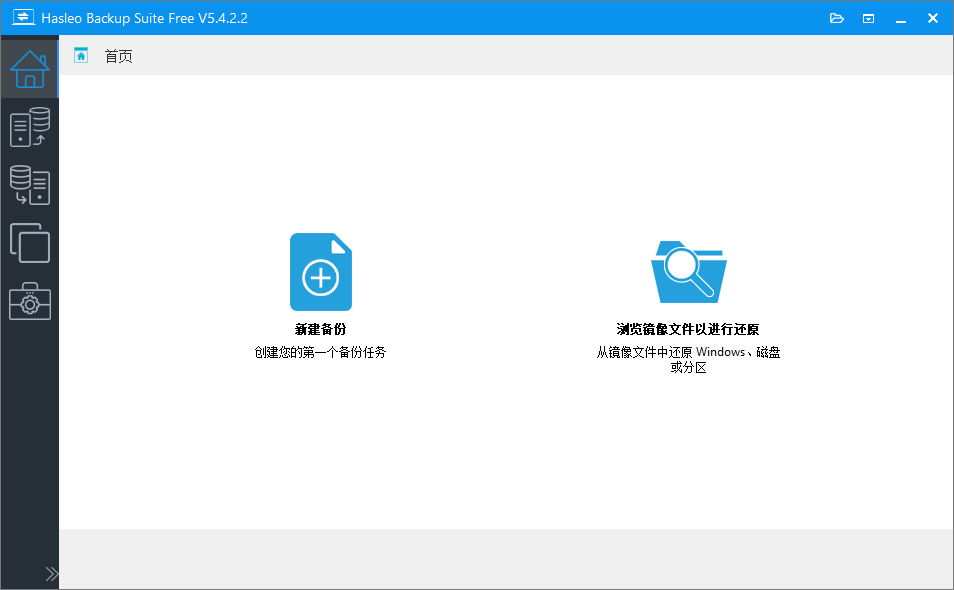Click the 创建您的第一个备份任务 text
Screen dimensions: 954x590
coord(320,352)
